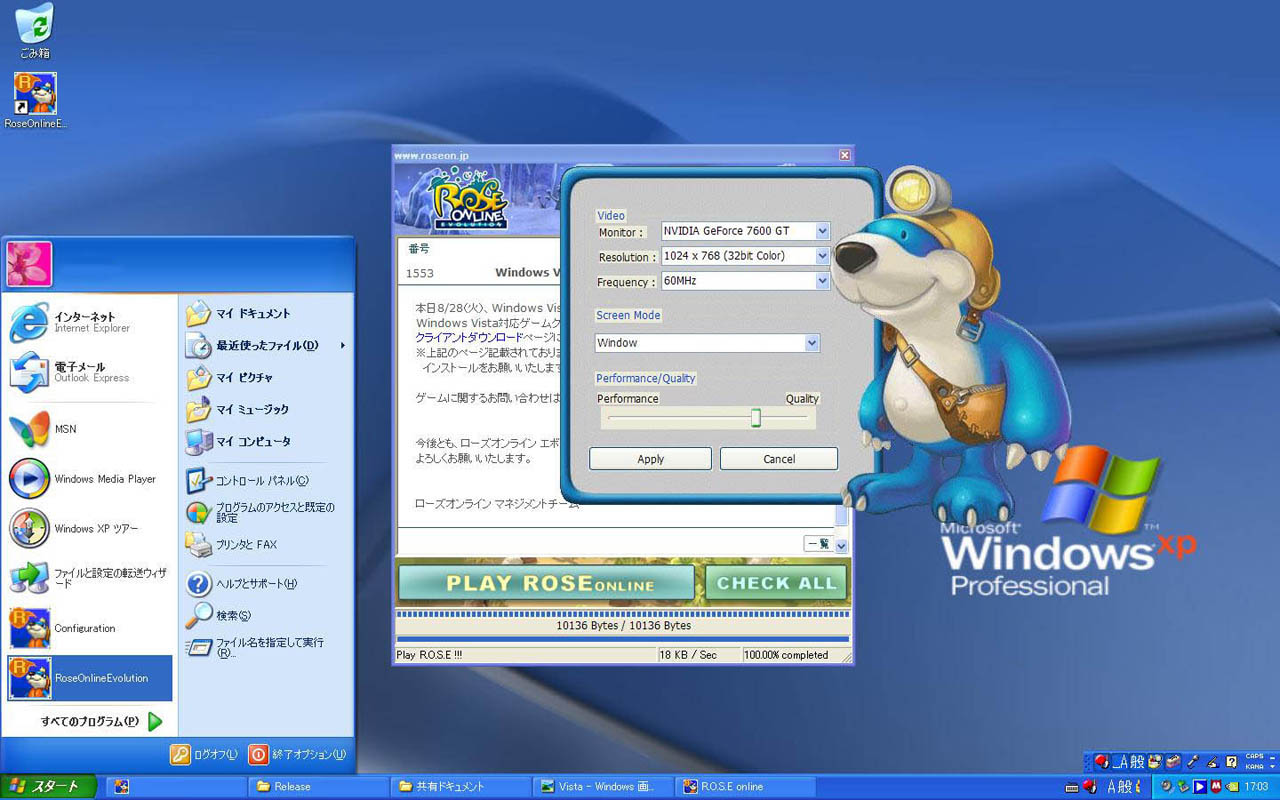The height and width of the screenshot is (800, 1280).
Task: Click the Apply button
Action: point(650,459)
